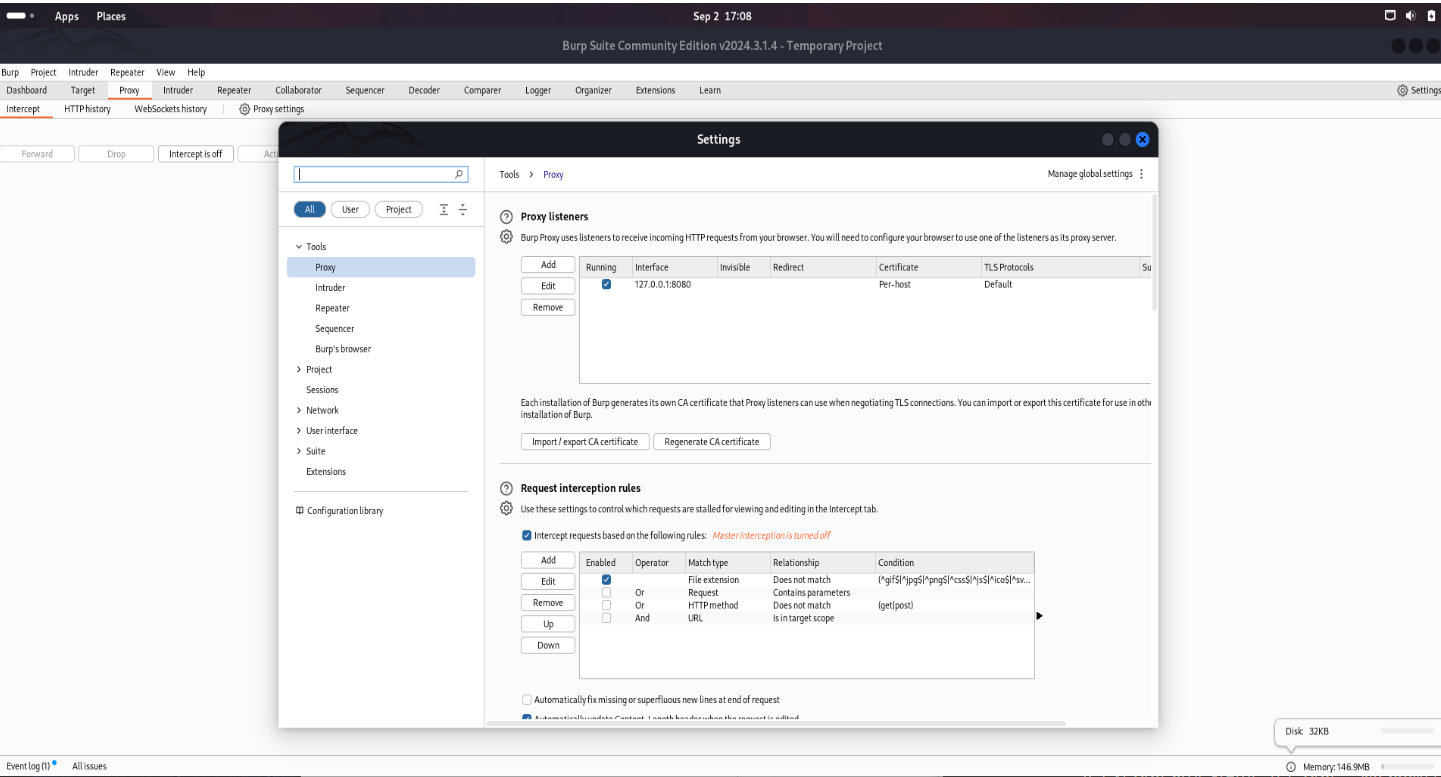Expand the Network tree section

click(x=299, y=411)
